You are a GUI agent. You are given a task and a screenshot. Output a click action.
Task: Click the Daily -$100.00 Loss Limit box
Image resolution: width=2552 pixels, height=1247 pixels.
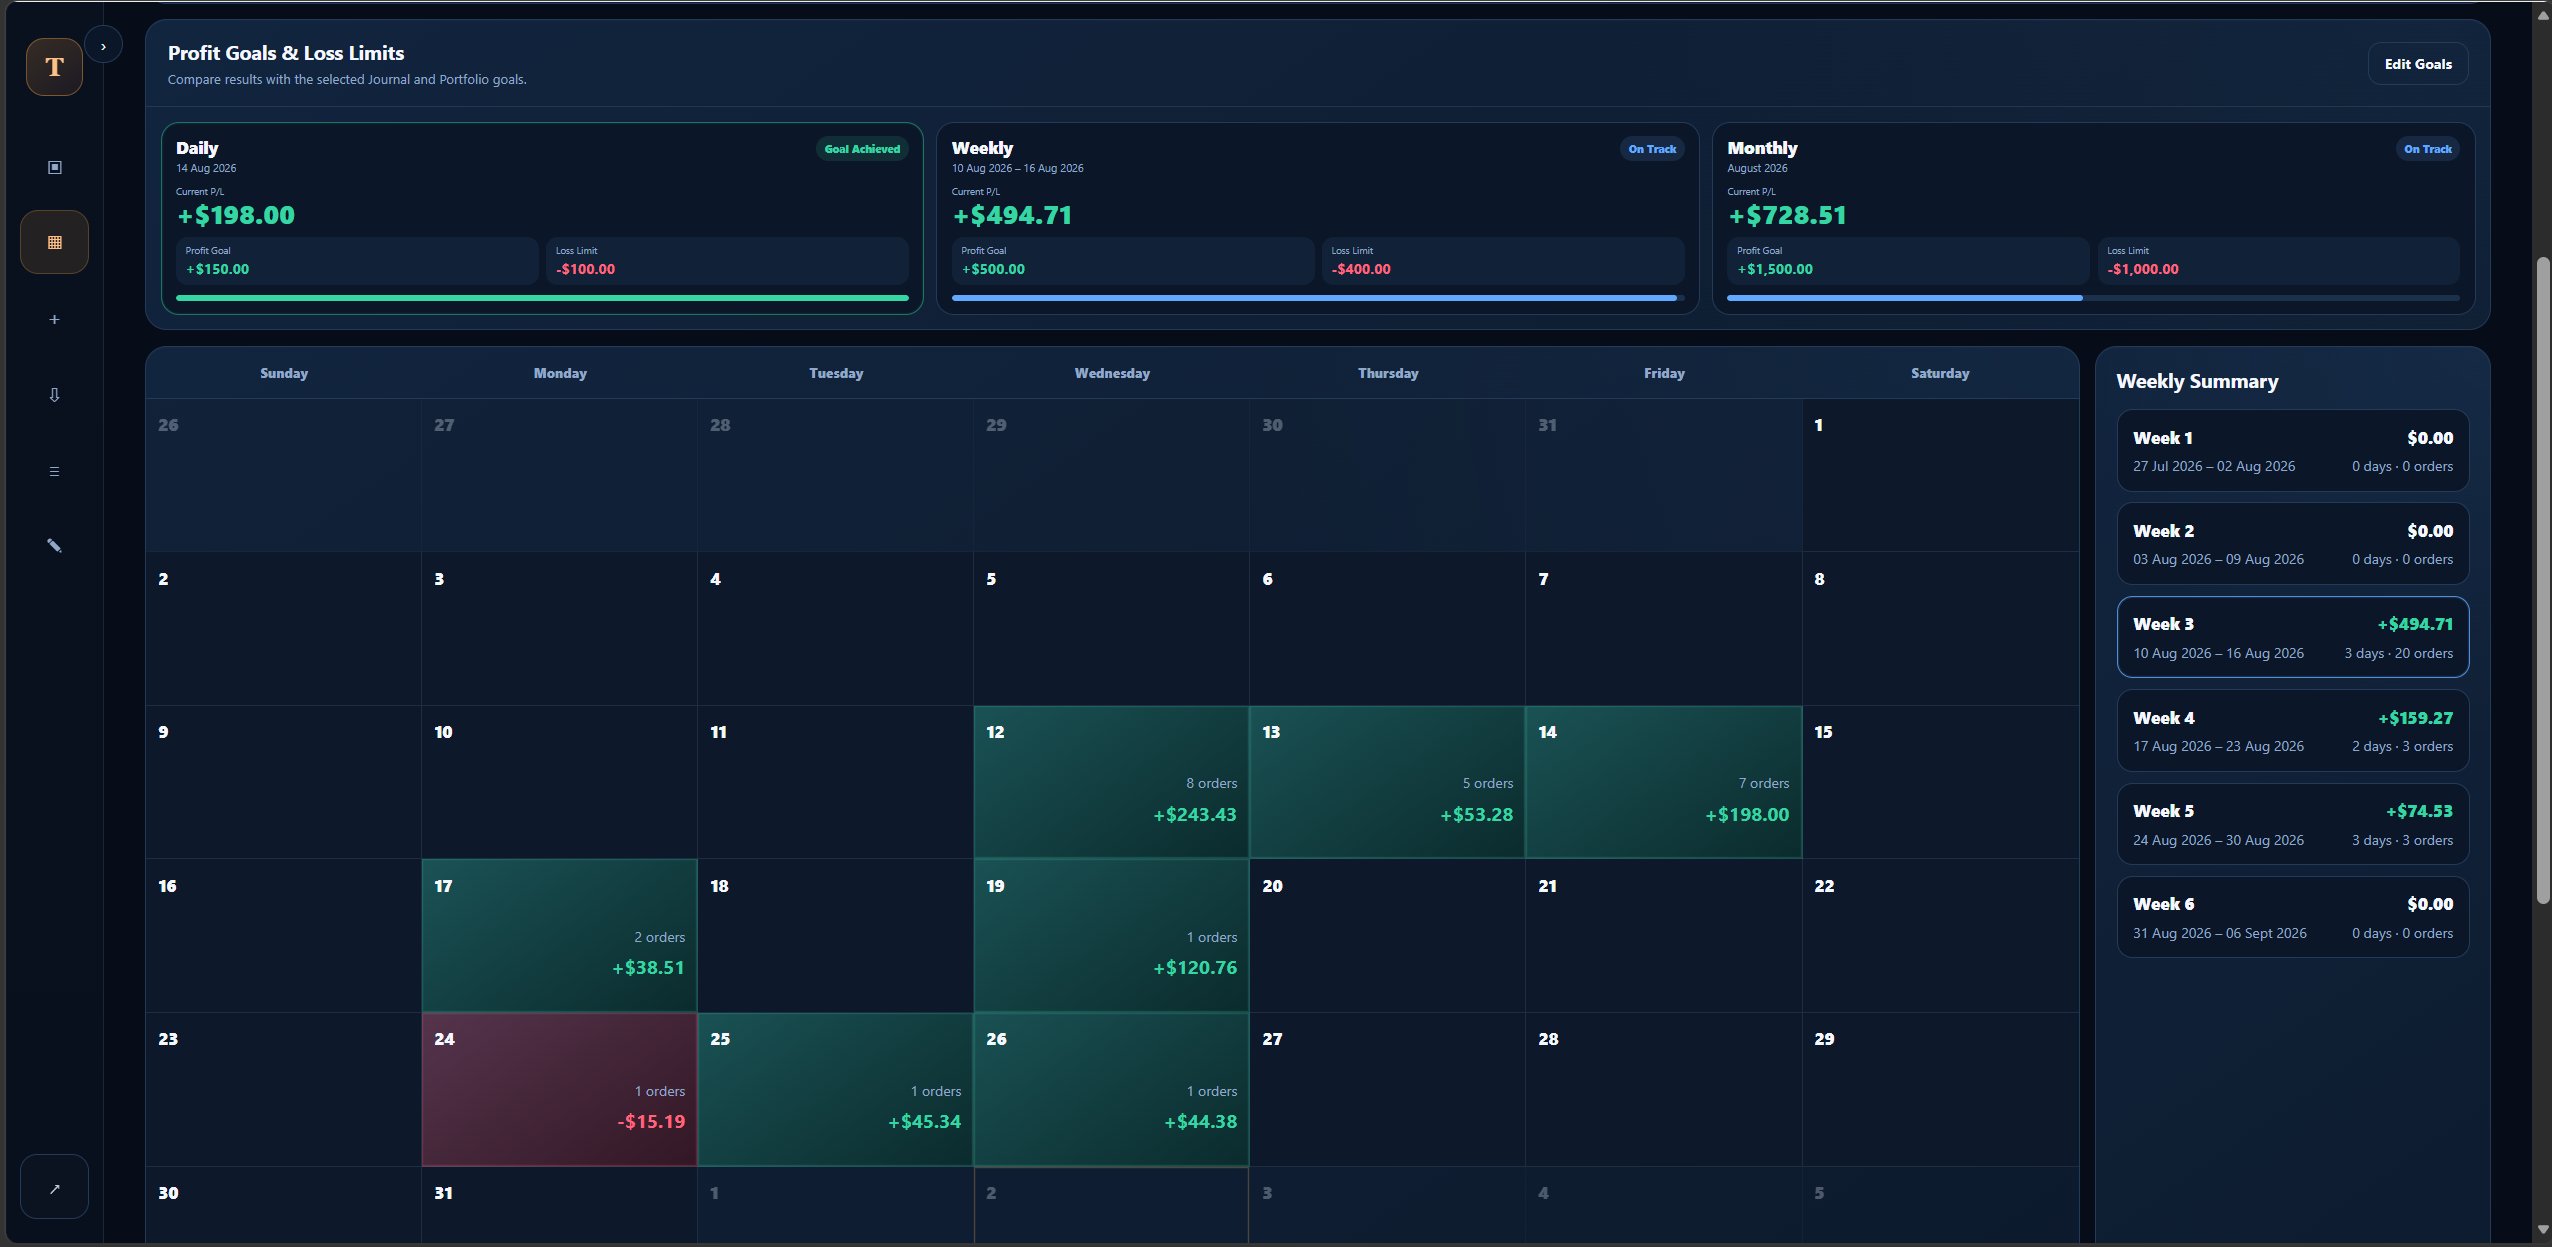tap(727, 261)
